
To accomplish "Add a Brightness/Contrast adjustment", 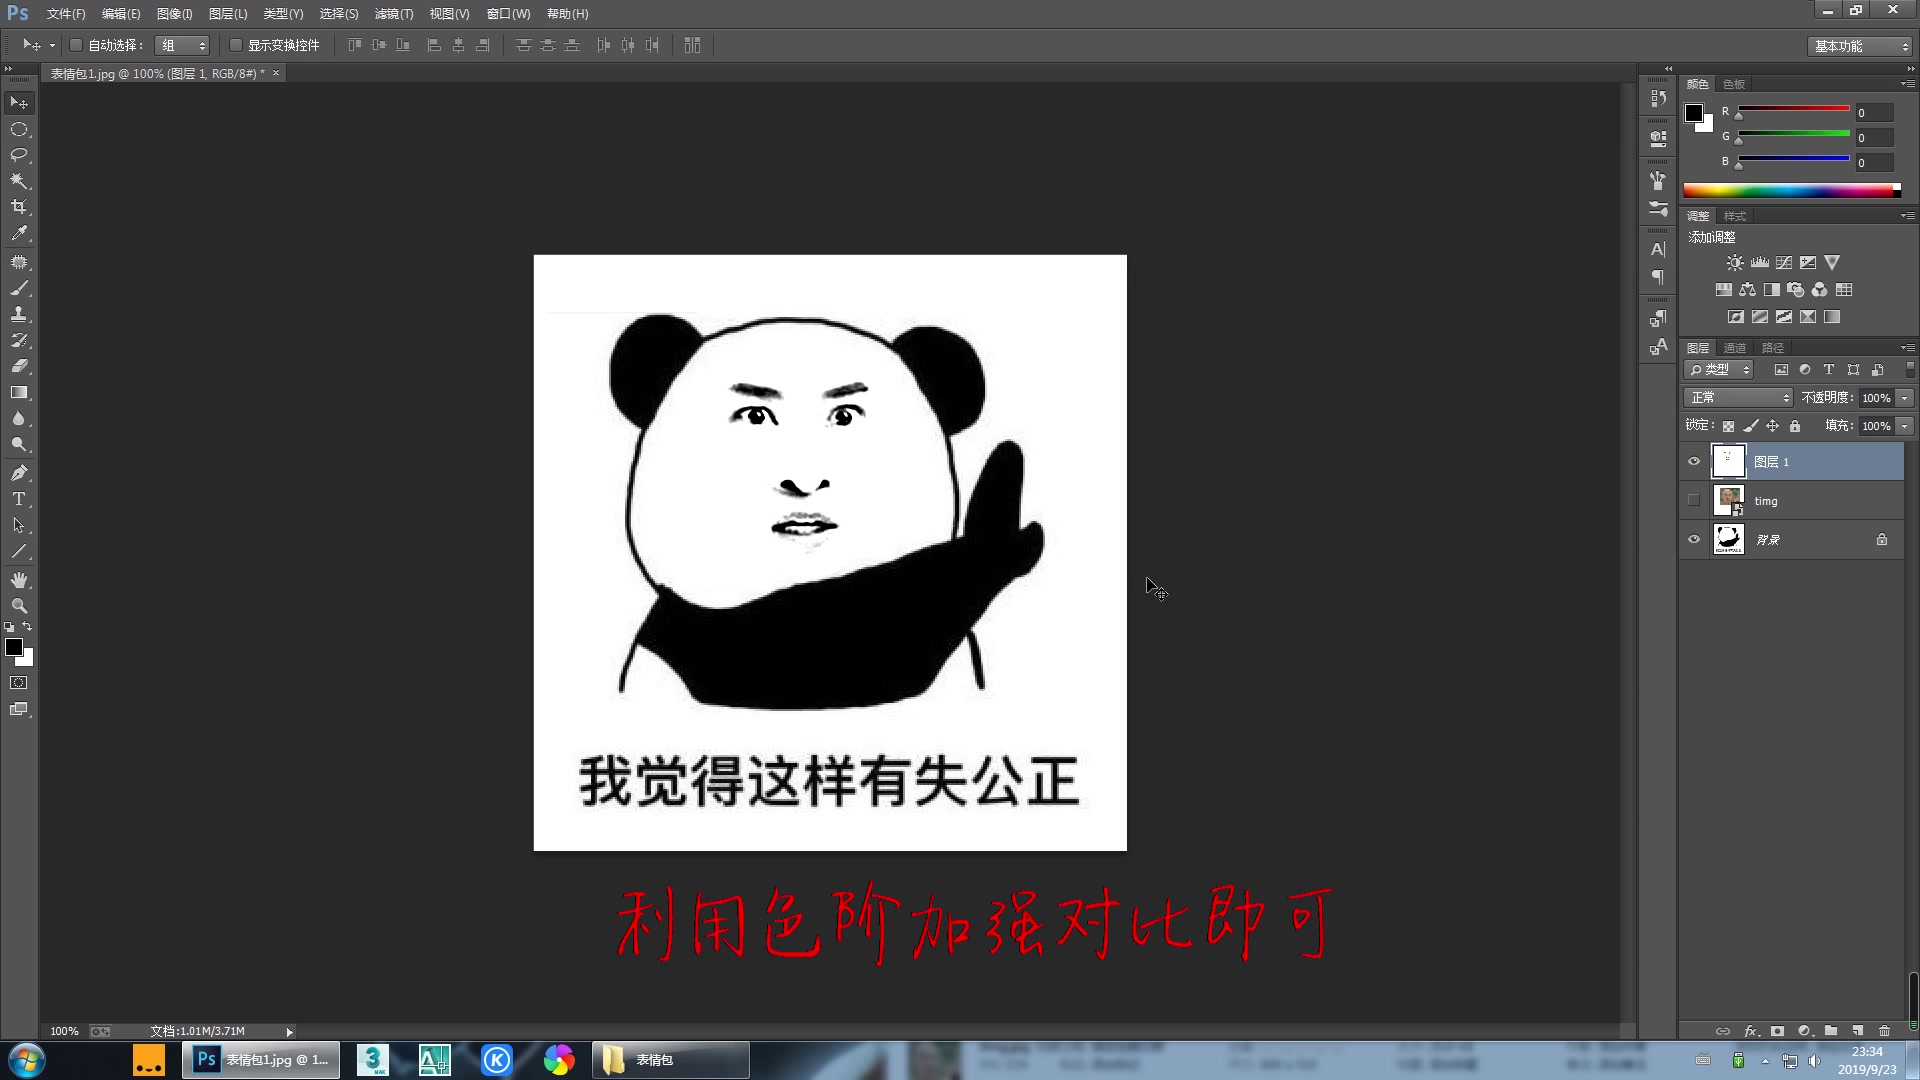I will [x=1735, y=263].
